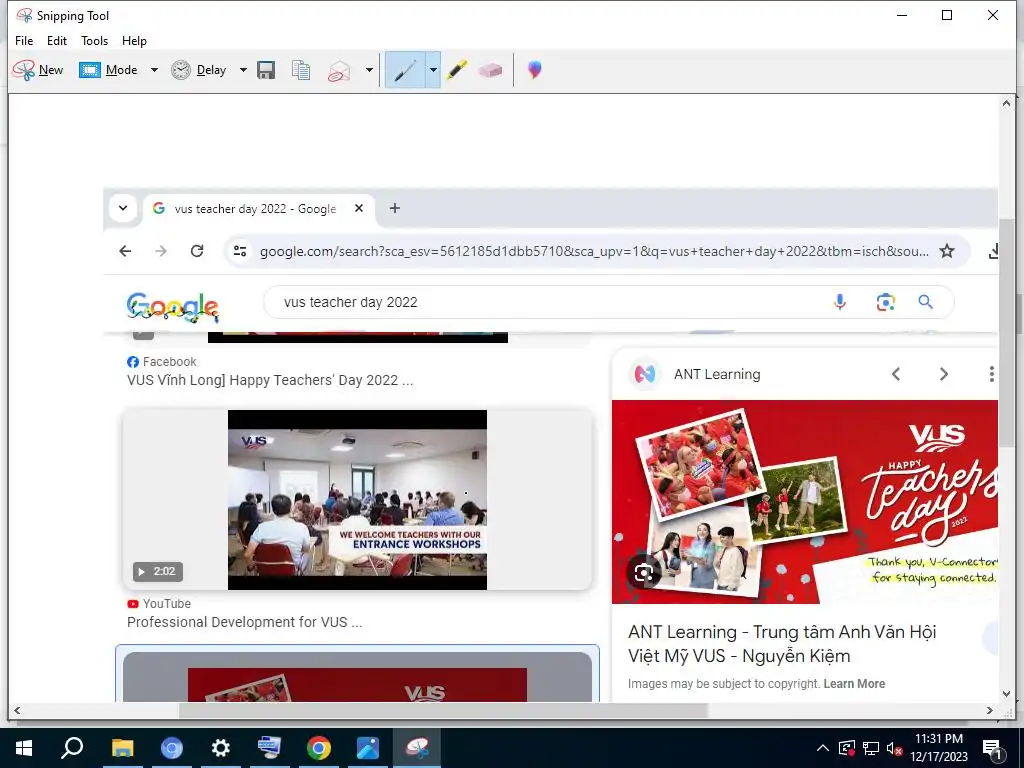Open the File menu
1024x768 pixels.
click(24, 40)
